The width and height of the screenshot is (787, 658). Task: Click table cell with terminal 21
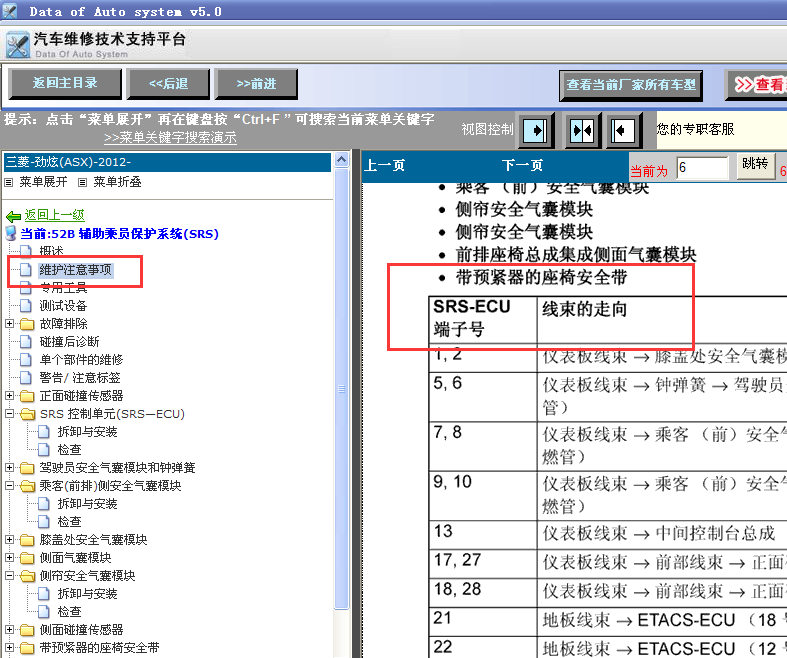483,622
